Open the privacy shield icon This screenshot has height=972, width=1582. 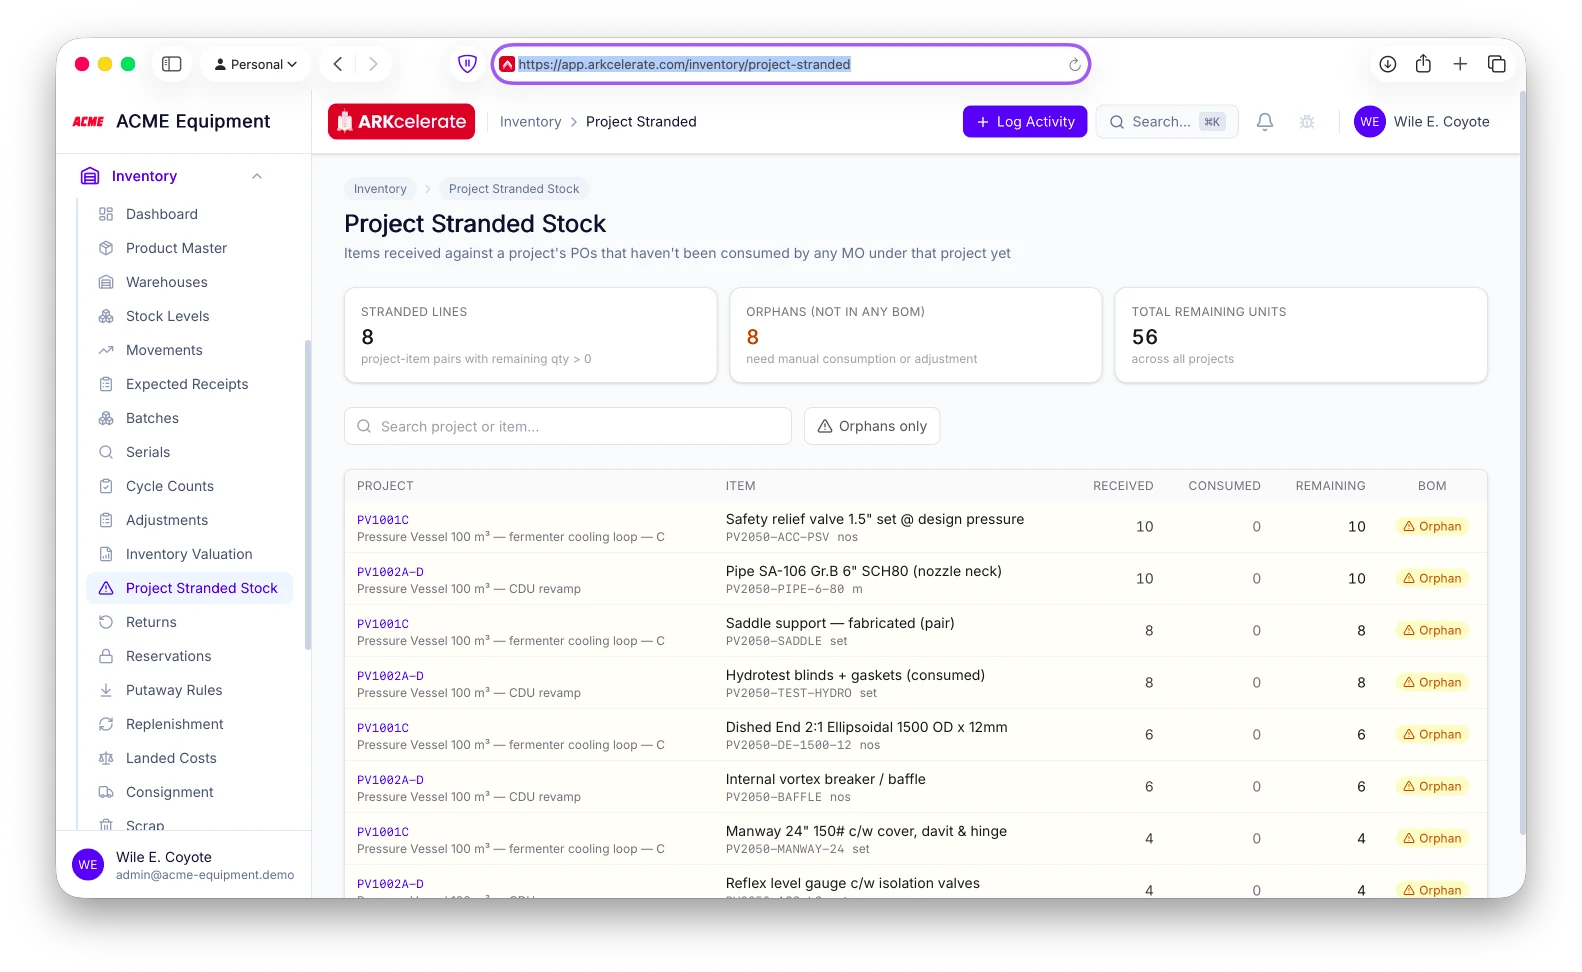[x=467, y=64]
